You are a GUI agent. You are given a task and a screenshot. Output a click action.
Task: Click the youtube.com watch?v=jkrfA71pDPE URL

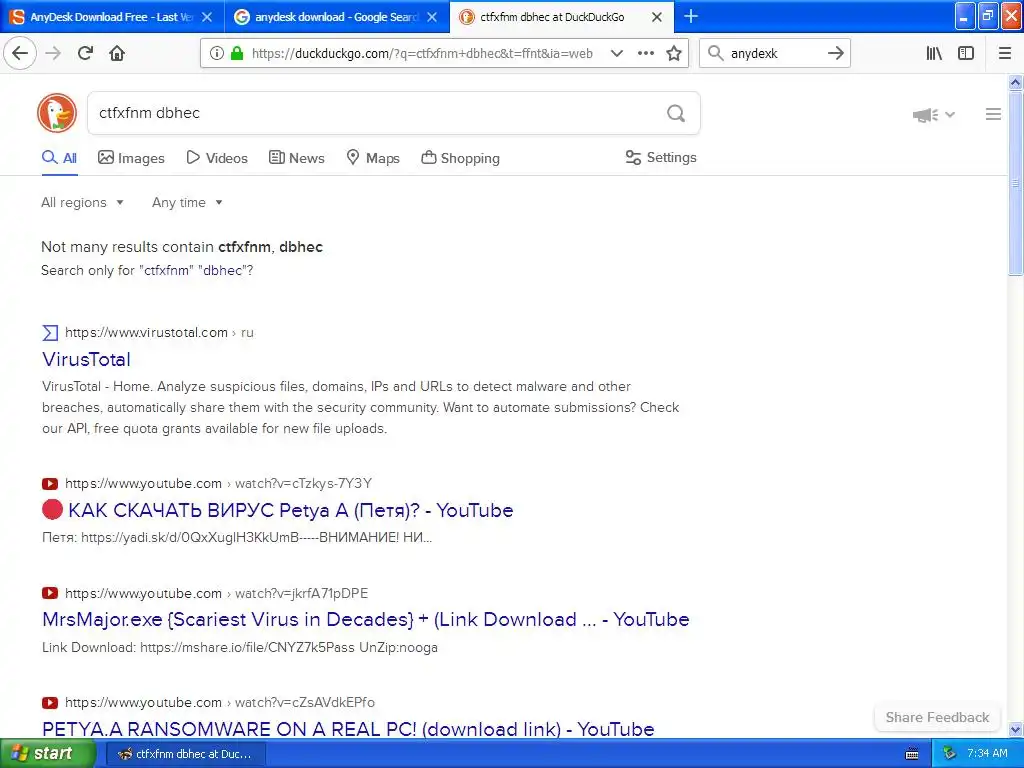[x=216, y=593]
